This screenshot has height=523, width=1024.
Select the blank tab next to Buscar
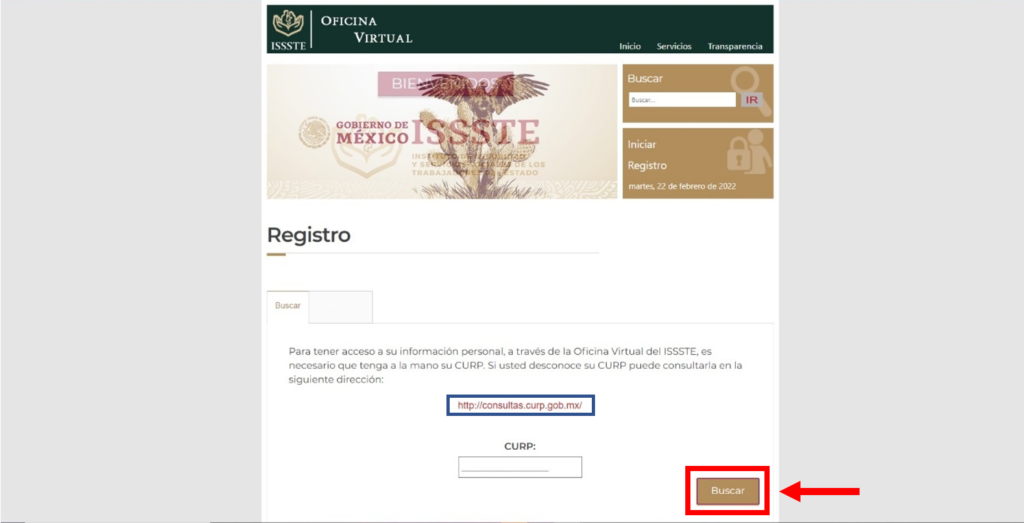pos(341,307)
